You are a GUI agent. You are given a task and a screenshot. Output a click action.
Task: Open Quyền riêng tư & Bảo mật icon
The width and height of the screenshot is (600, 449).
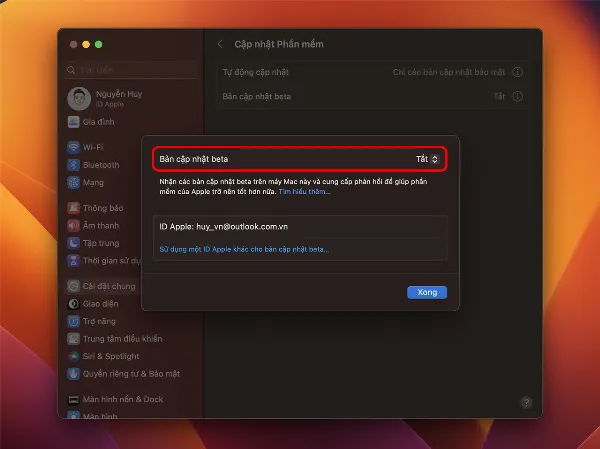pos(73,374)
